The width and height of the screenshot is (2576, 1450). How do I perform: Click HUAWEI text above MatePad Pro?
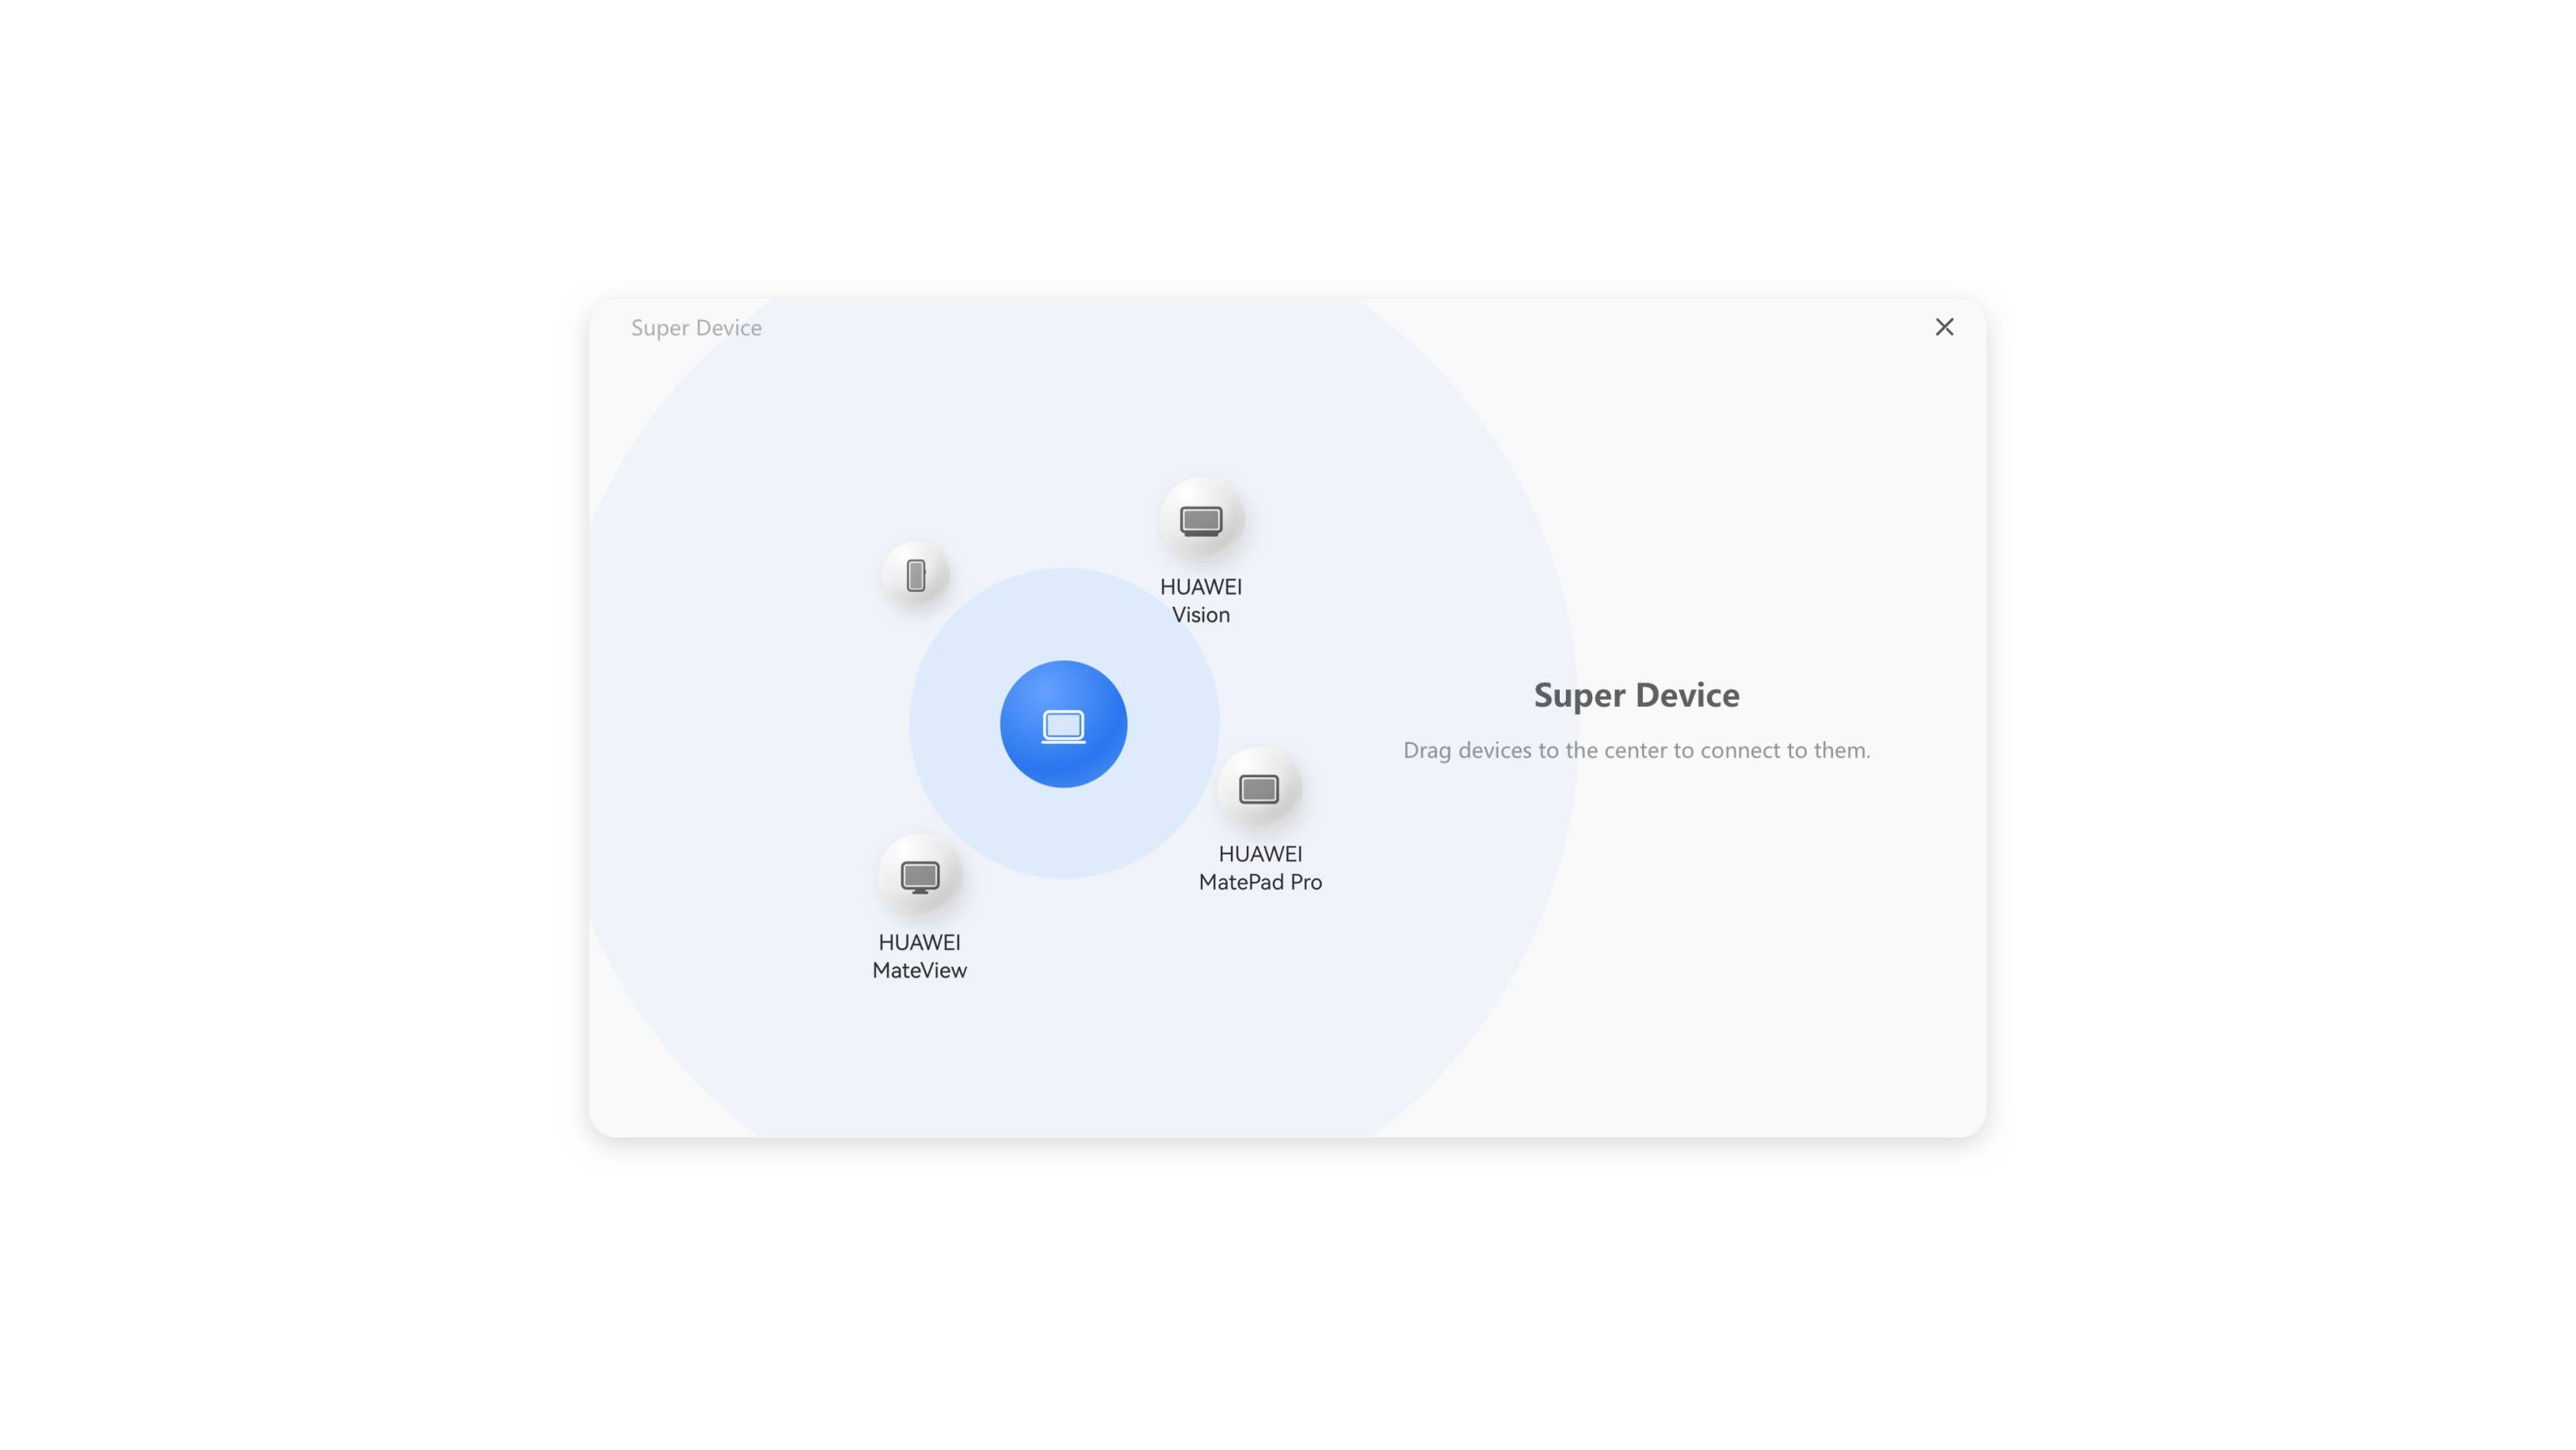(x=1260, y=854)
